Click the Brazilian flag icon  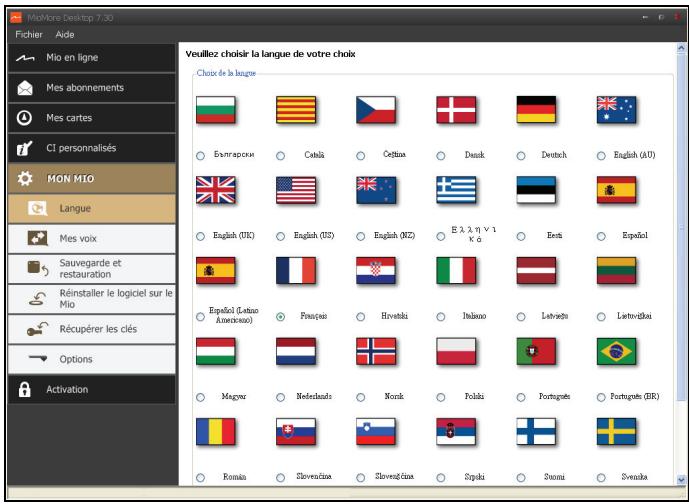(x=616, y=351)
